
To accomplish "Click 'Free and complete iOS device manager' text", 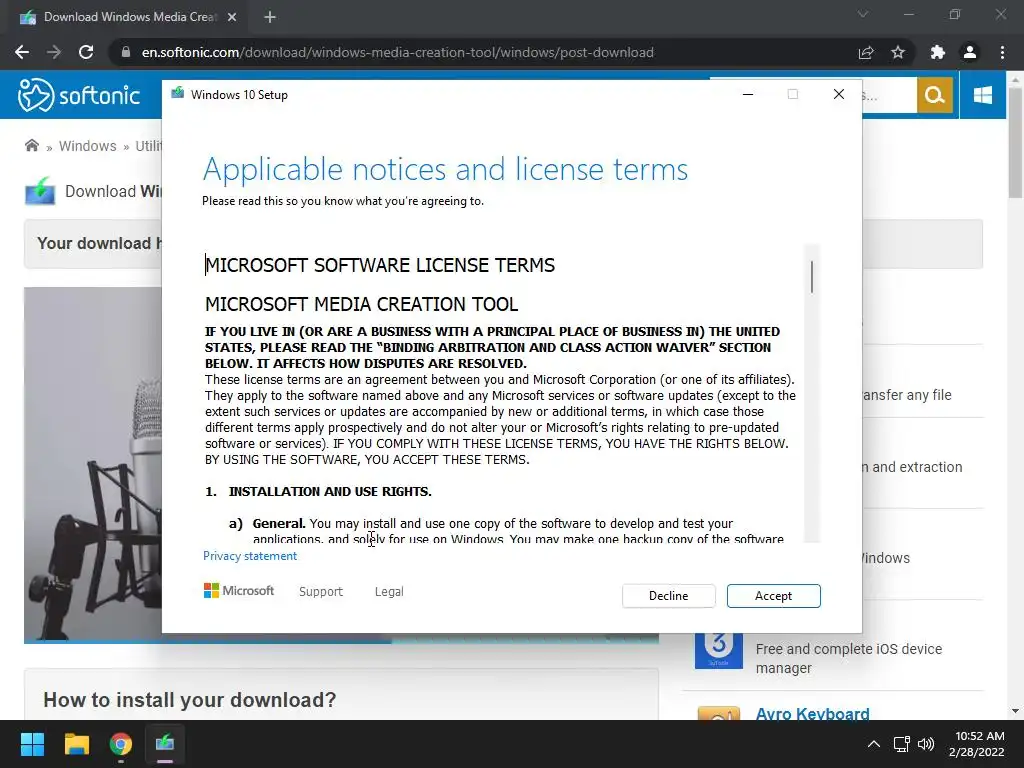I will click(848, 658).
